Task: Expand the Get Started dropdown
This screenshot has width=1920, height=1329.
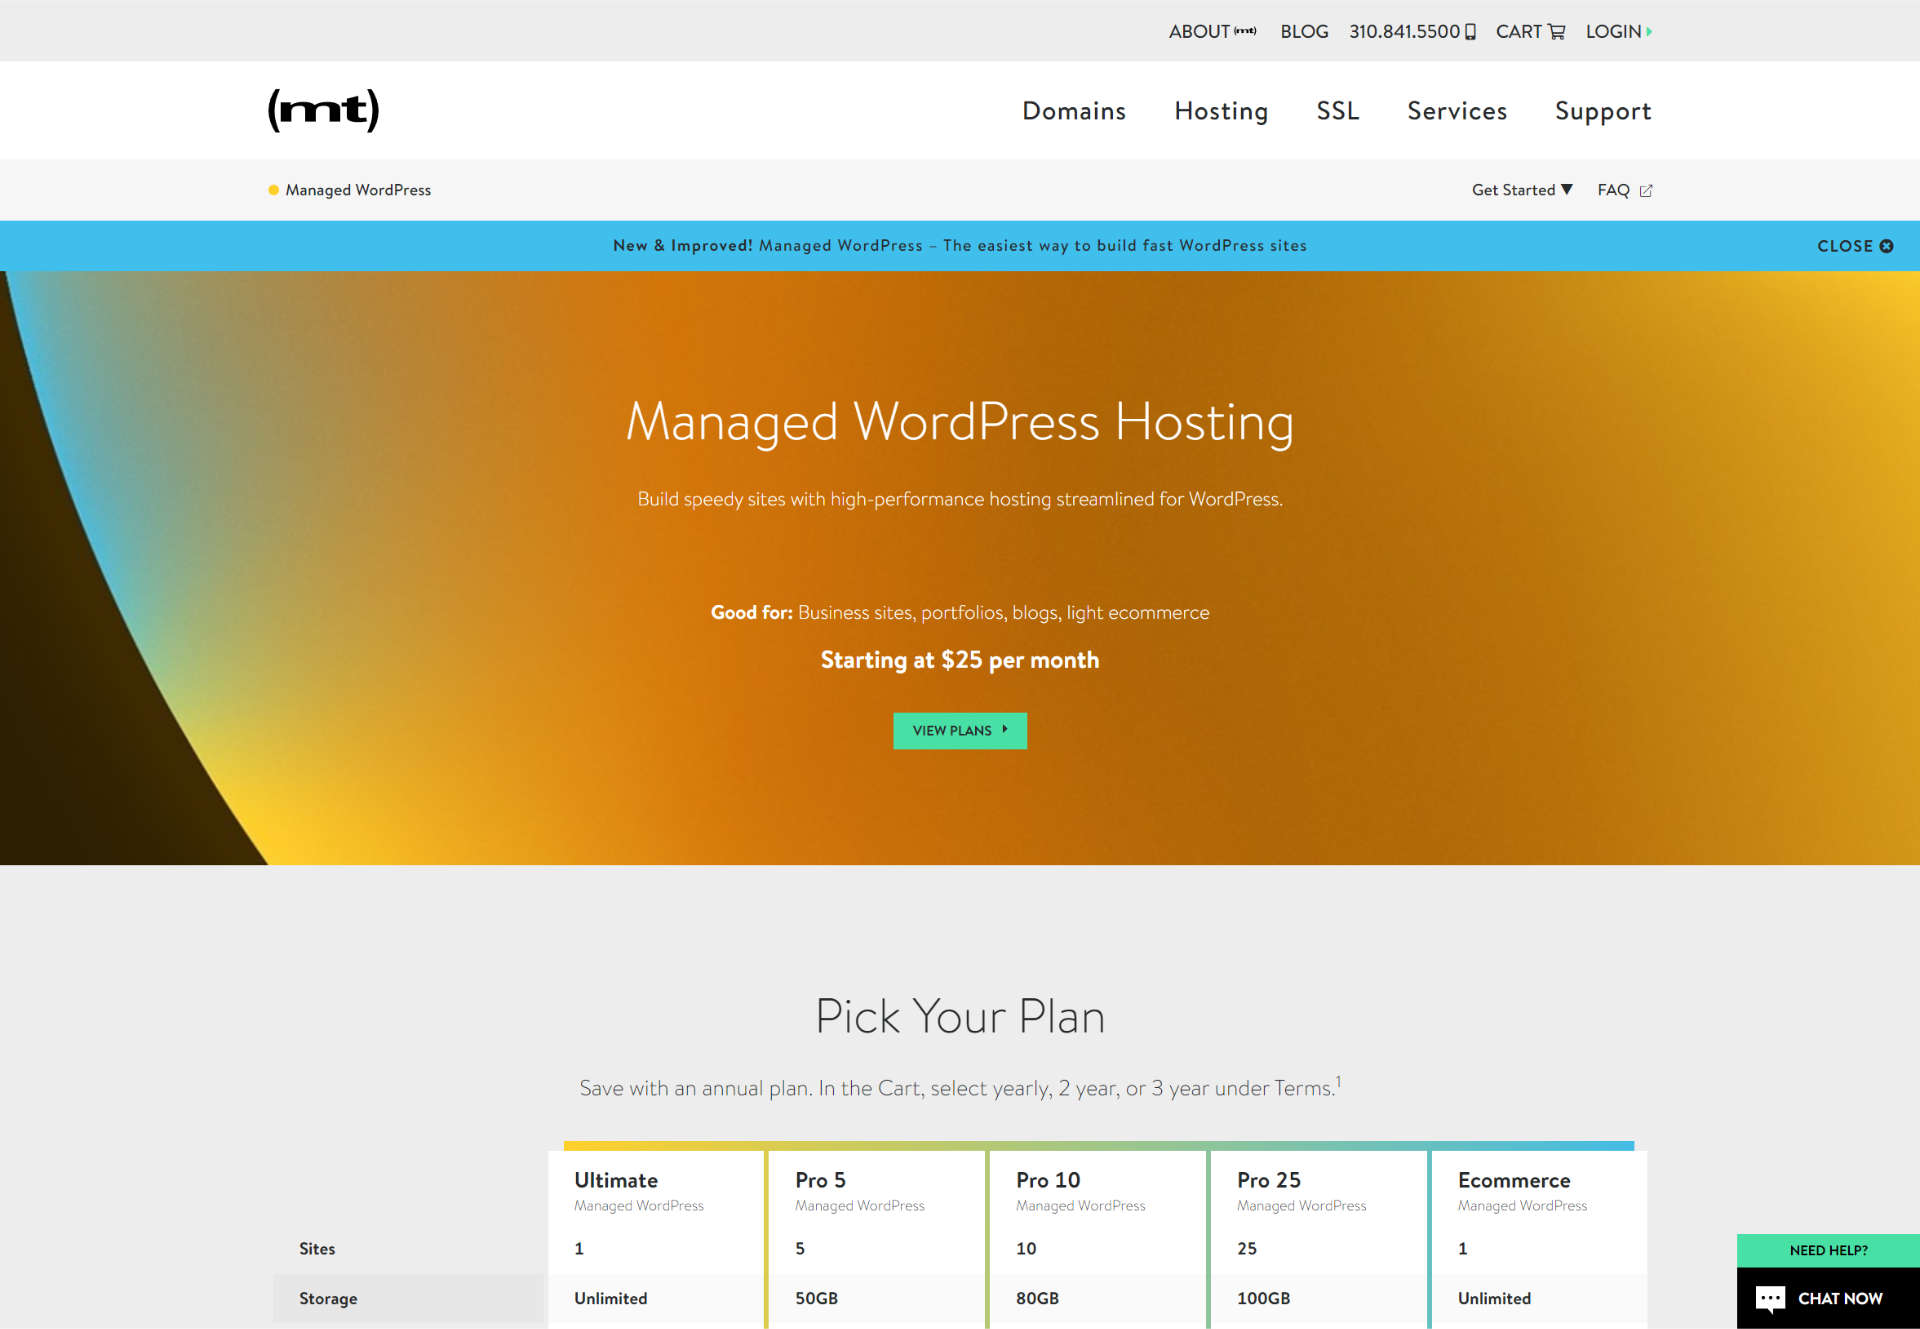Action: click(1522, 190)
